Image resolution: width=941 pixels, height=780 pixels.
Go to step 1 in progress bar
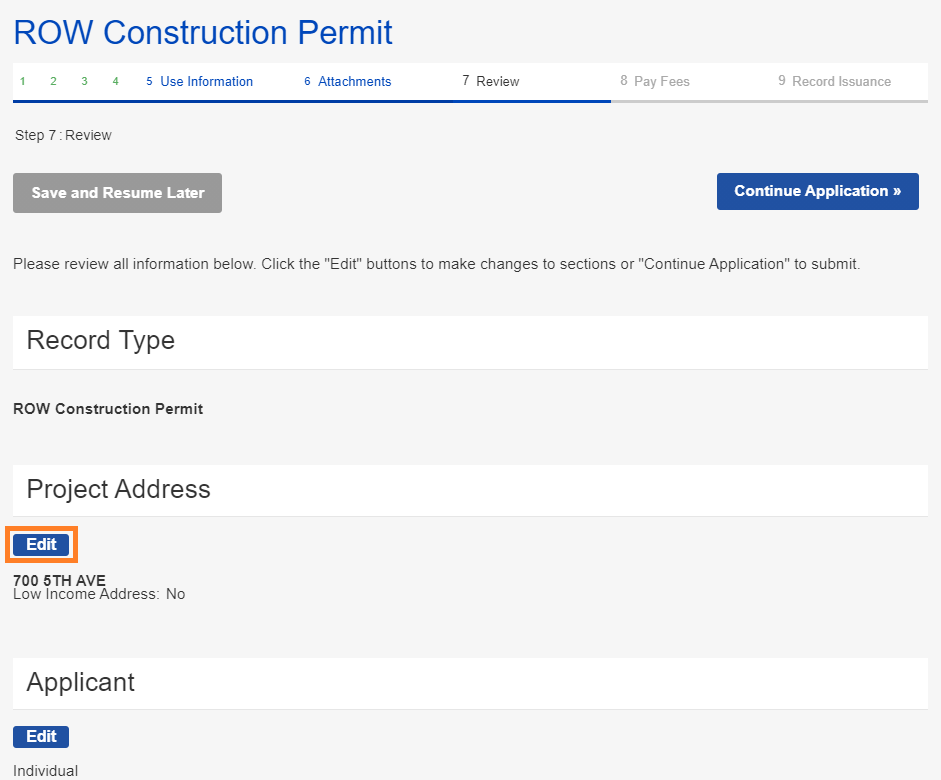[23, 82]
